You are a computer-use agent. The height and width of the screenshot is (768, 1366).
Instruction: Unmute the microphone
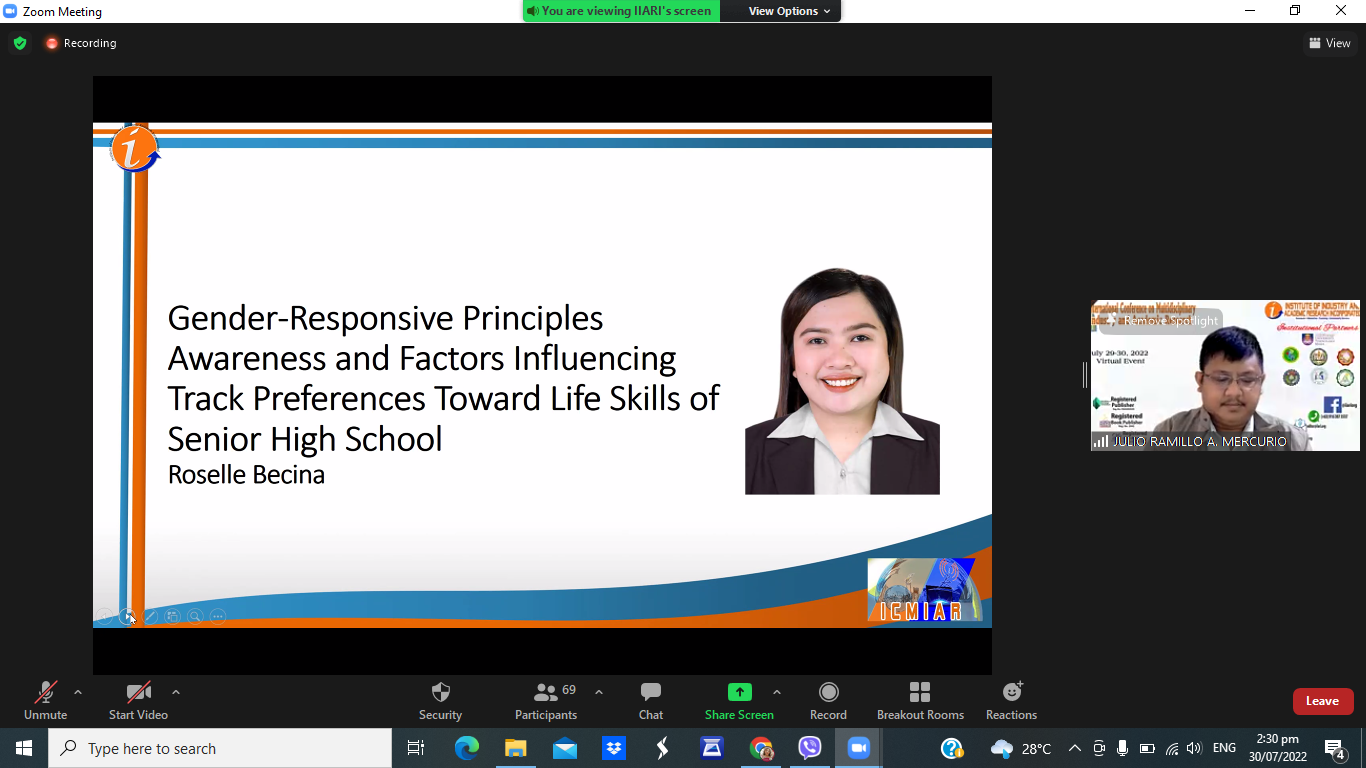click(x=45, y=692)
